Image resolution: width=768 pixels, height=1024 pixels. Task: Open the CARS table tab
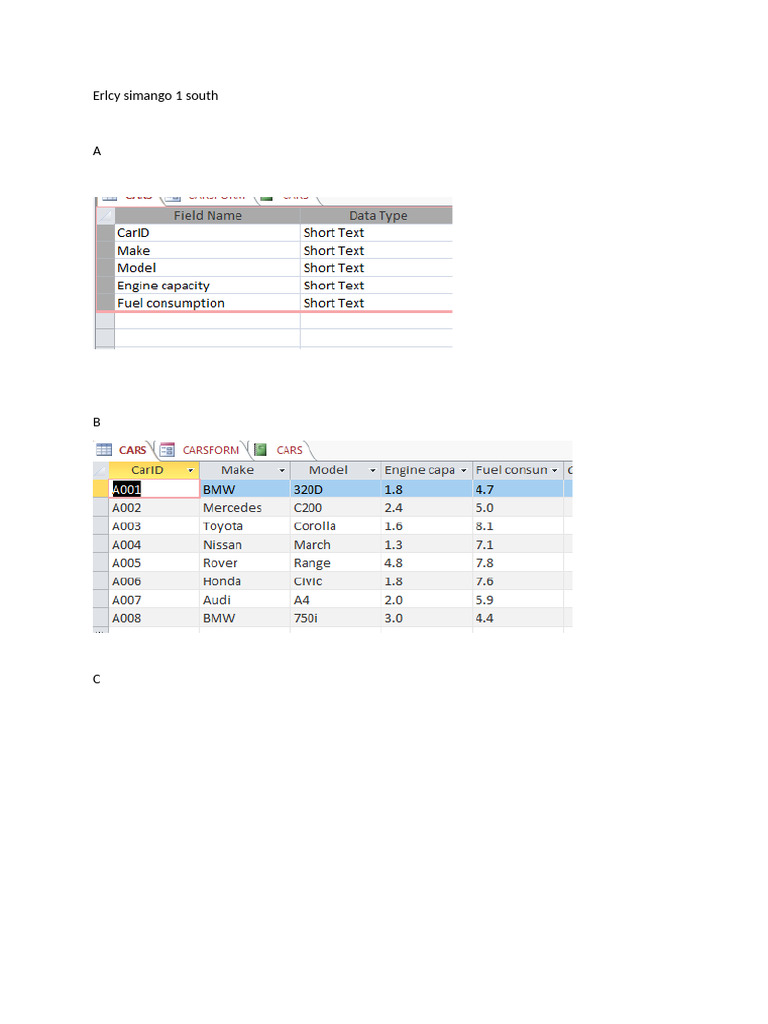coord(133,450)
